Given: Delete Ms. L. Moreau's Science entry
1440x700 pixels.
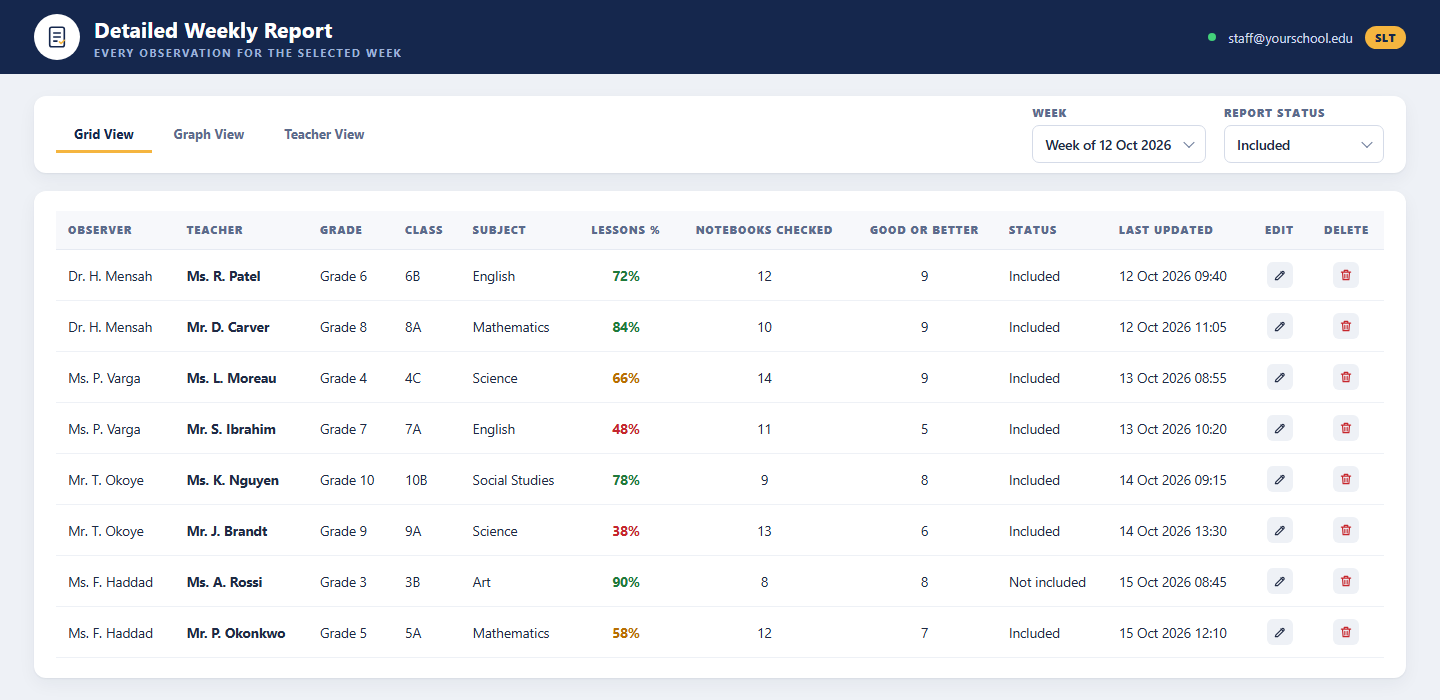Looking at the screenshot, I should click(x=1345, y=377).
